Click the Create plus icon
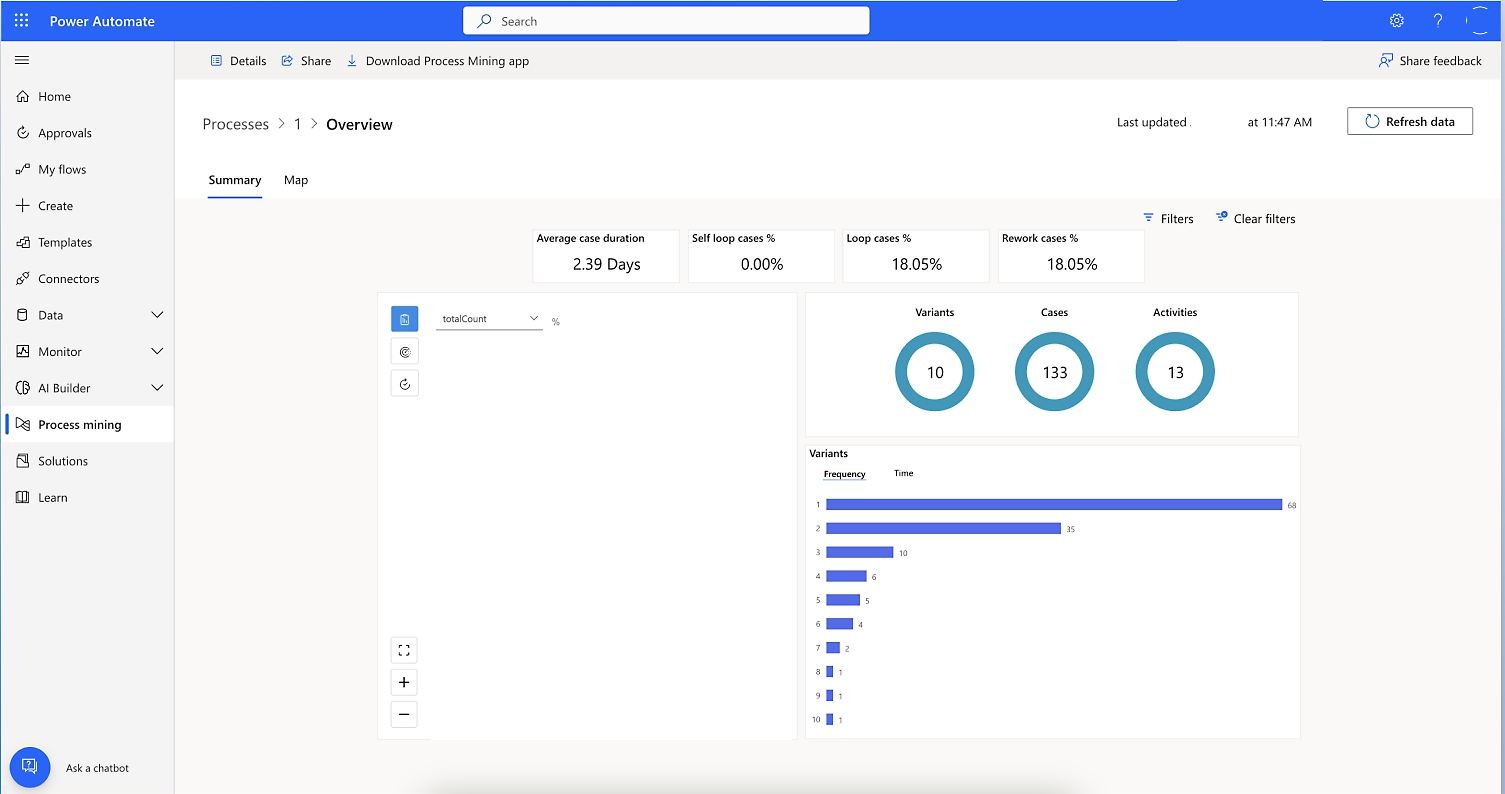The image size is (1505, 794). [x=23, y=206]
